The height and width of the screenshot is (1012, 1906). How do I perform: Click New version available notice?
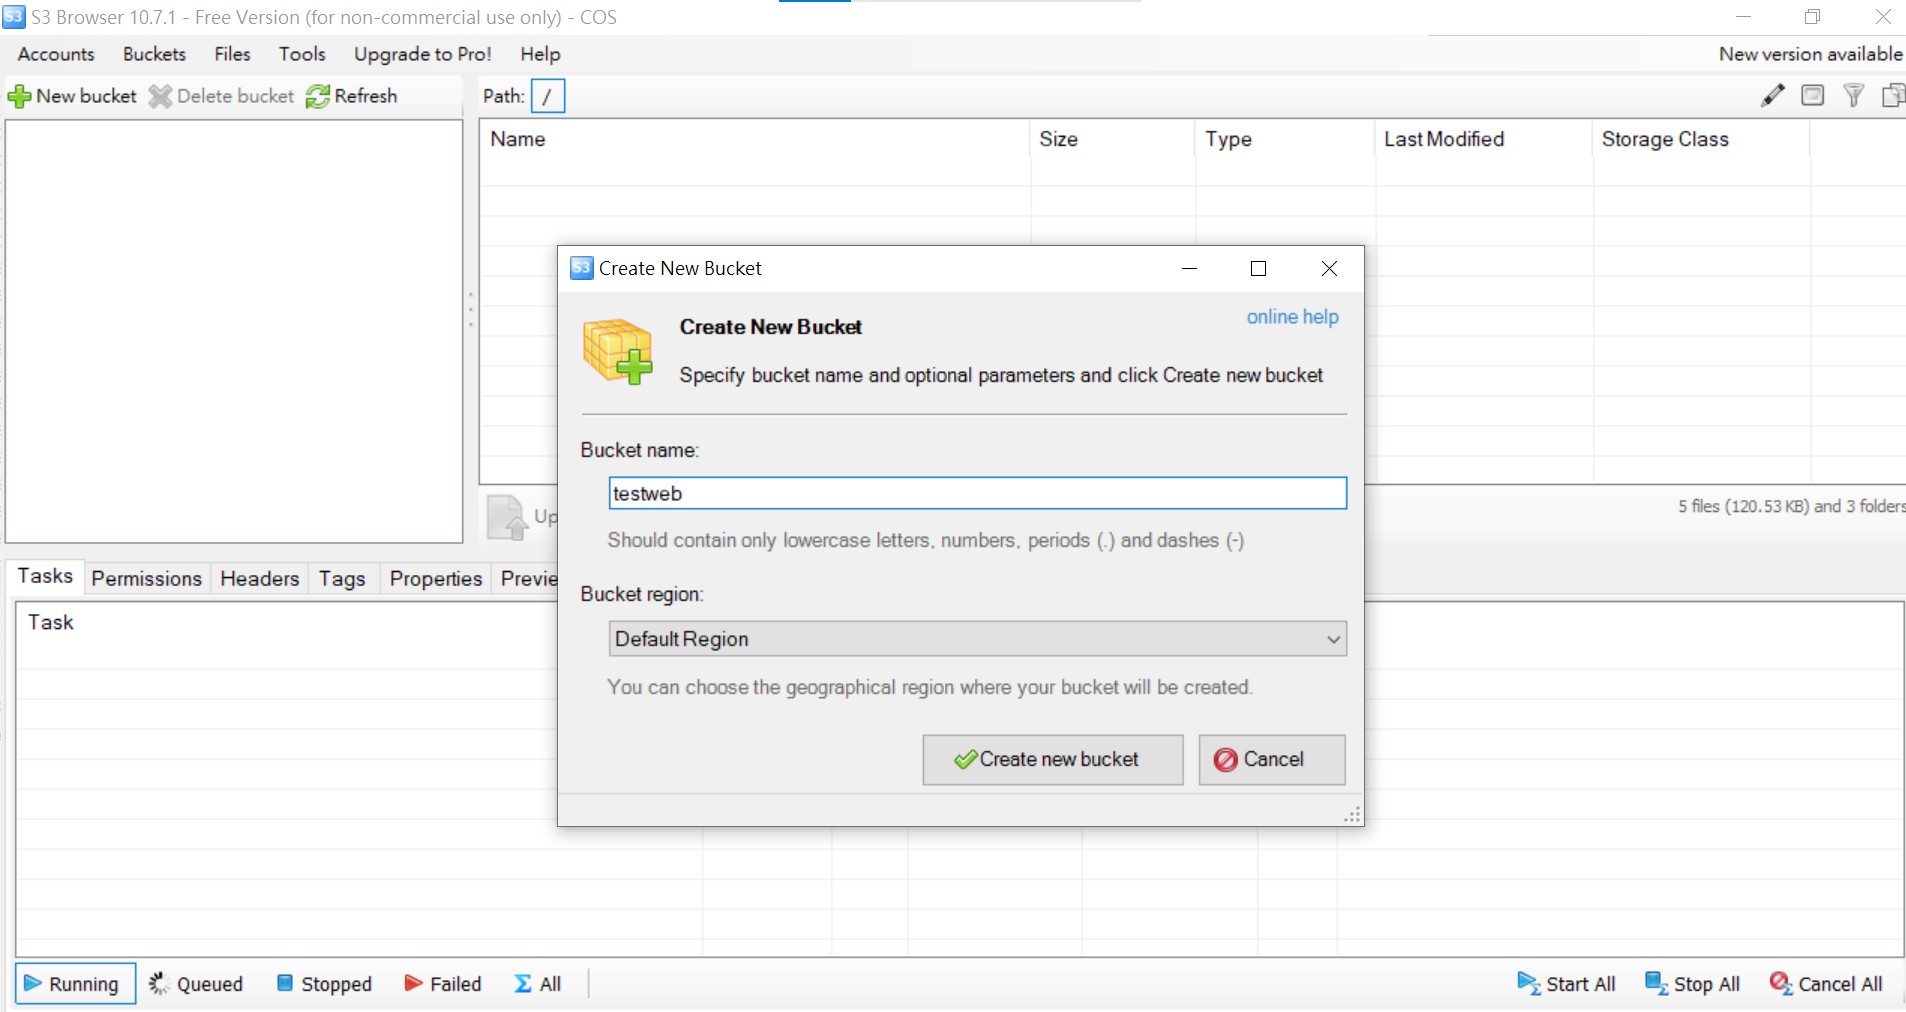(1810, 54)
